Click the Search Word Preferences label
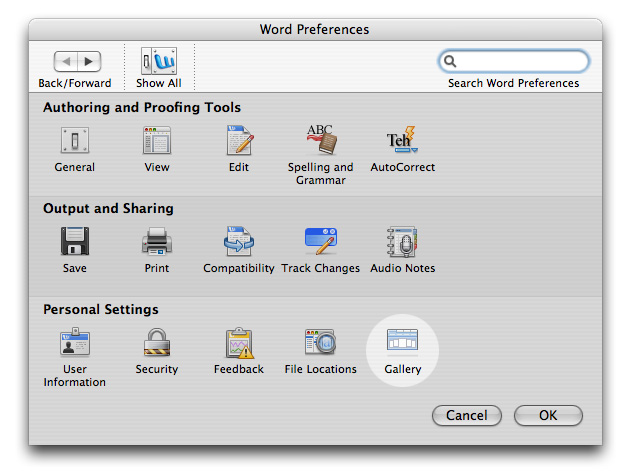Screen dimensions: 625x471 513,83
